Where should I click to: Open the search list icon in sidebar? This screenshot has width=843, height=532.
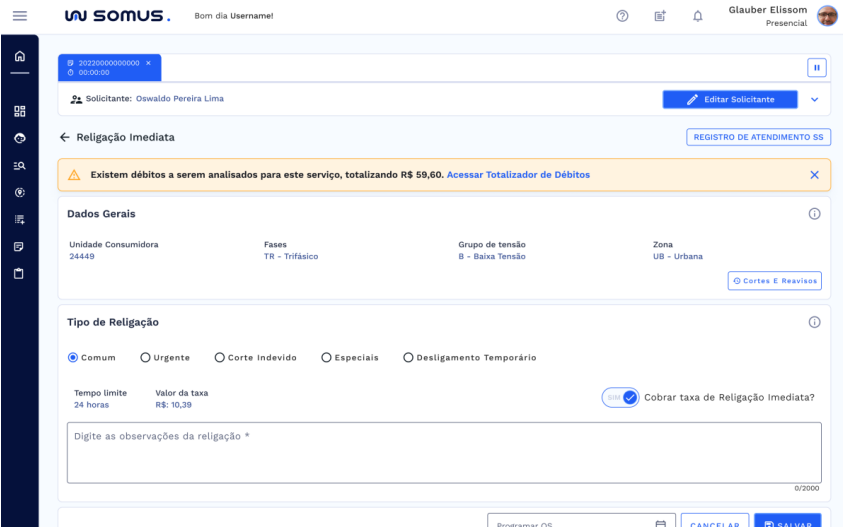point(20,166)
